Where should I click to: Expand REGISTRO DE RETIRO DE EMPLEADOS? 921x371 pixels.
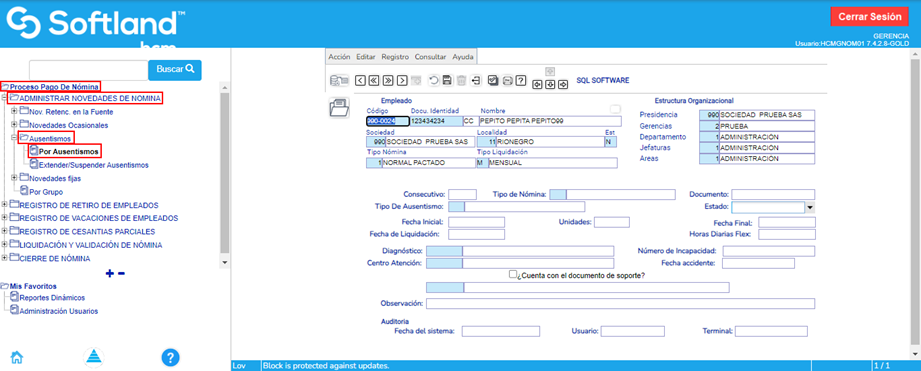tap(5, 205)
